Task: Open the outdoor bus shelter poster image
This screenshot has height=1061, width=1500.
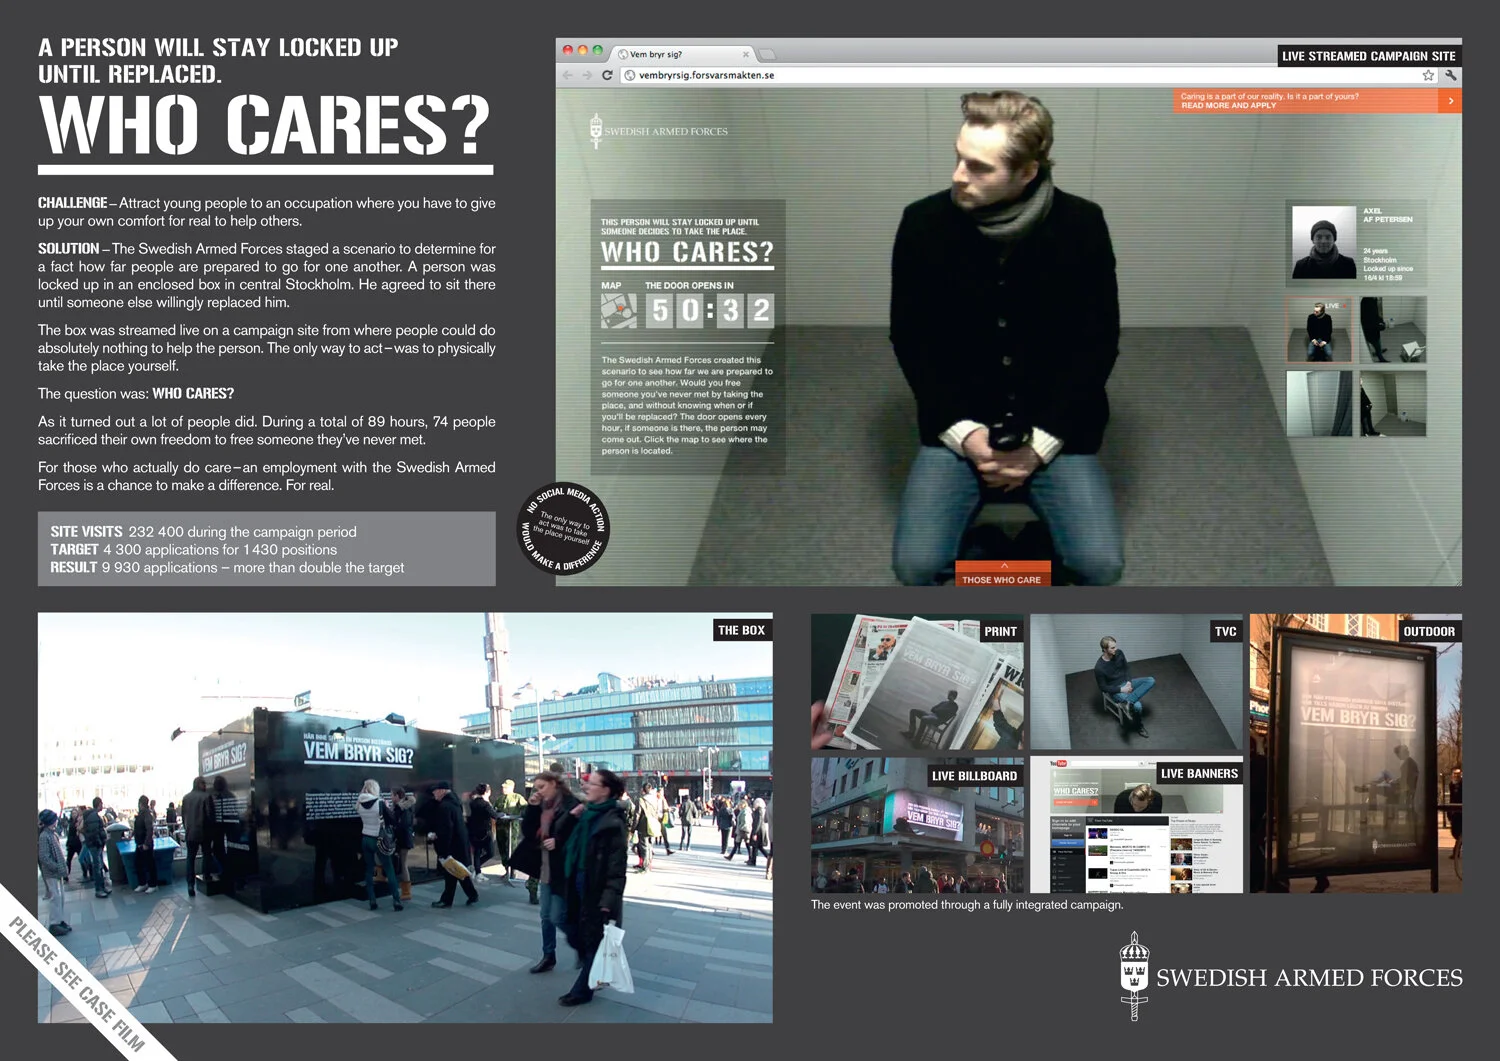Action: click(1356, 753)
